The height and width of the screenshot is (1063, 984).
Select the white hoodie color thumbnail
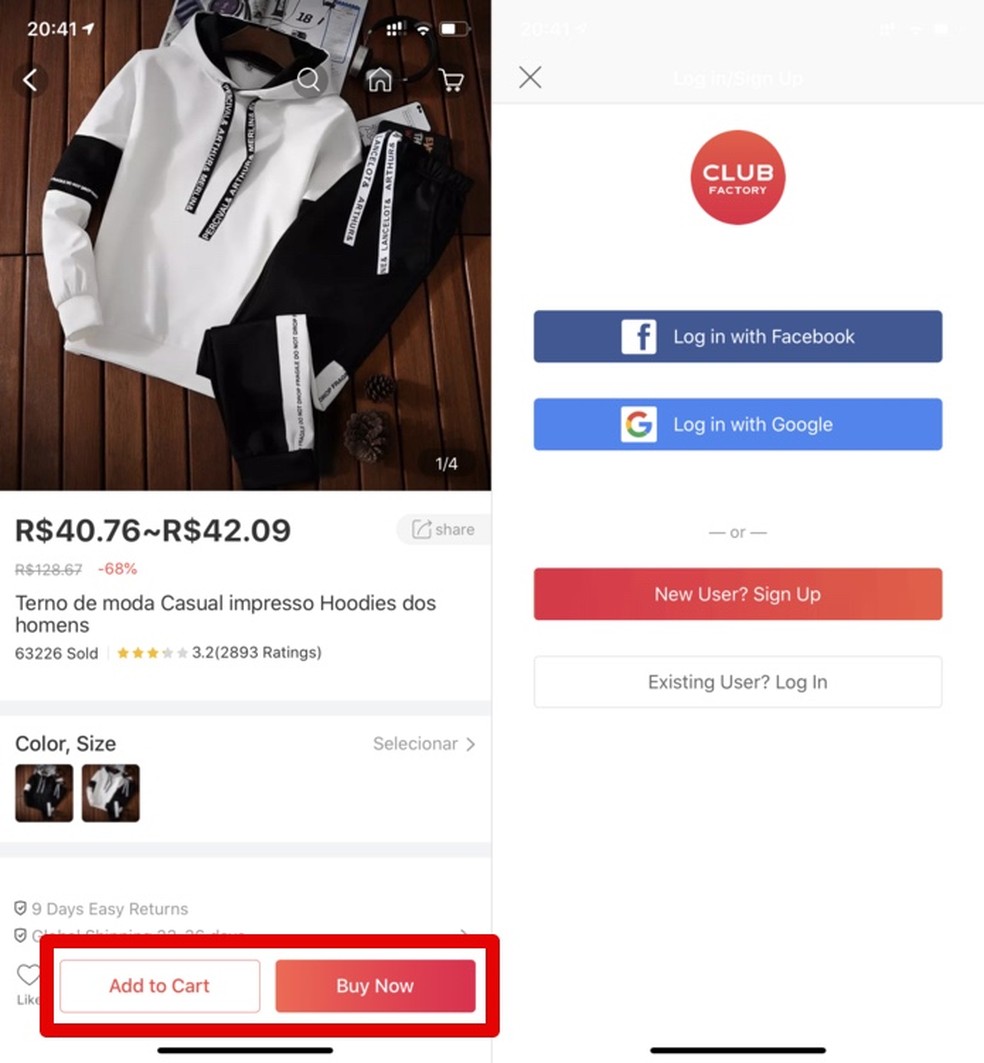(x=110, y=793)
